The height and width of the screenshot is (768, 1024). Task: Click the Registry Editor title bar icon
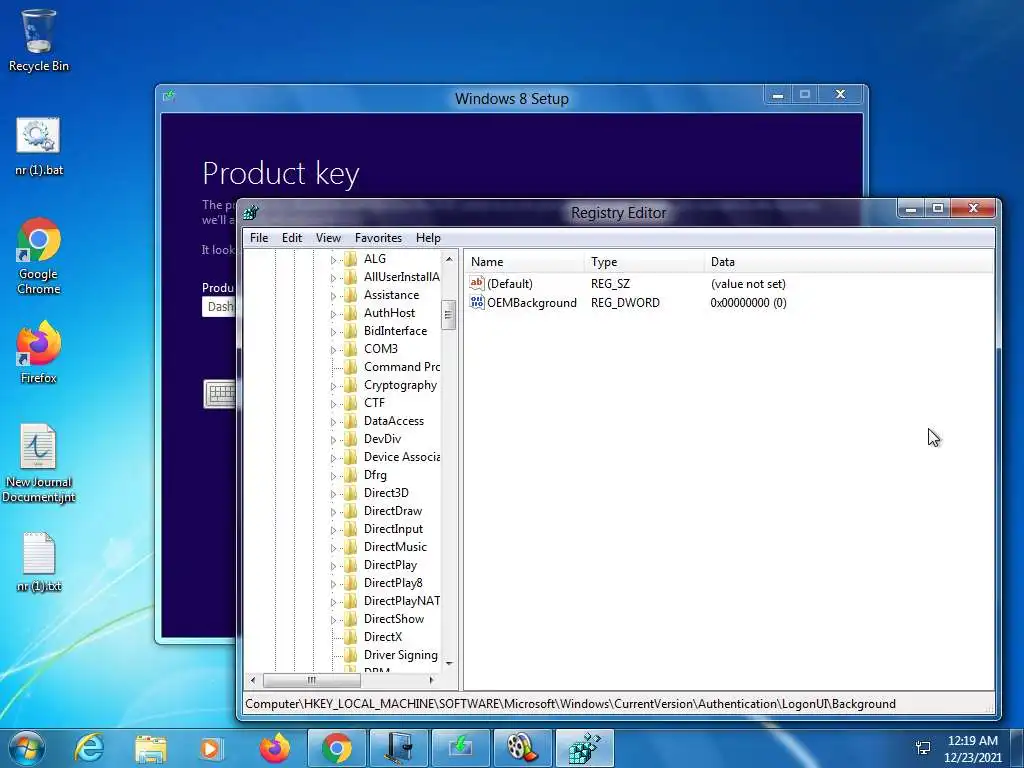coord(251,212)
